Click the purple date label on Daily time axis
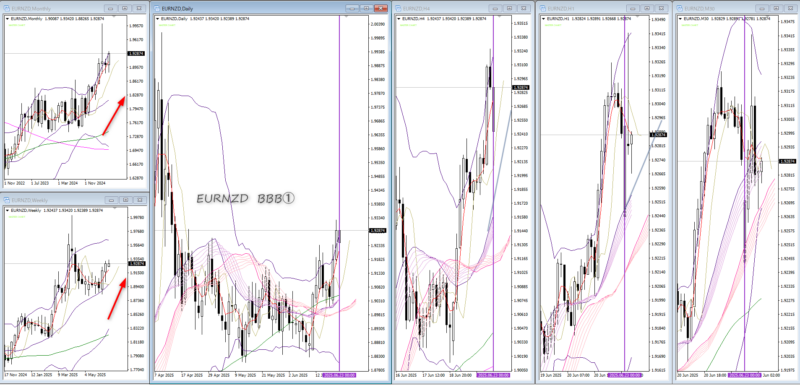Viewport: 800px width, 385px height. click(340, 375)
